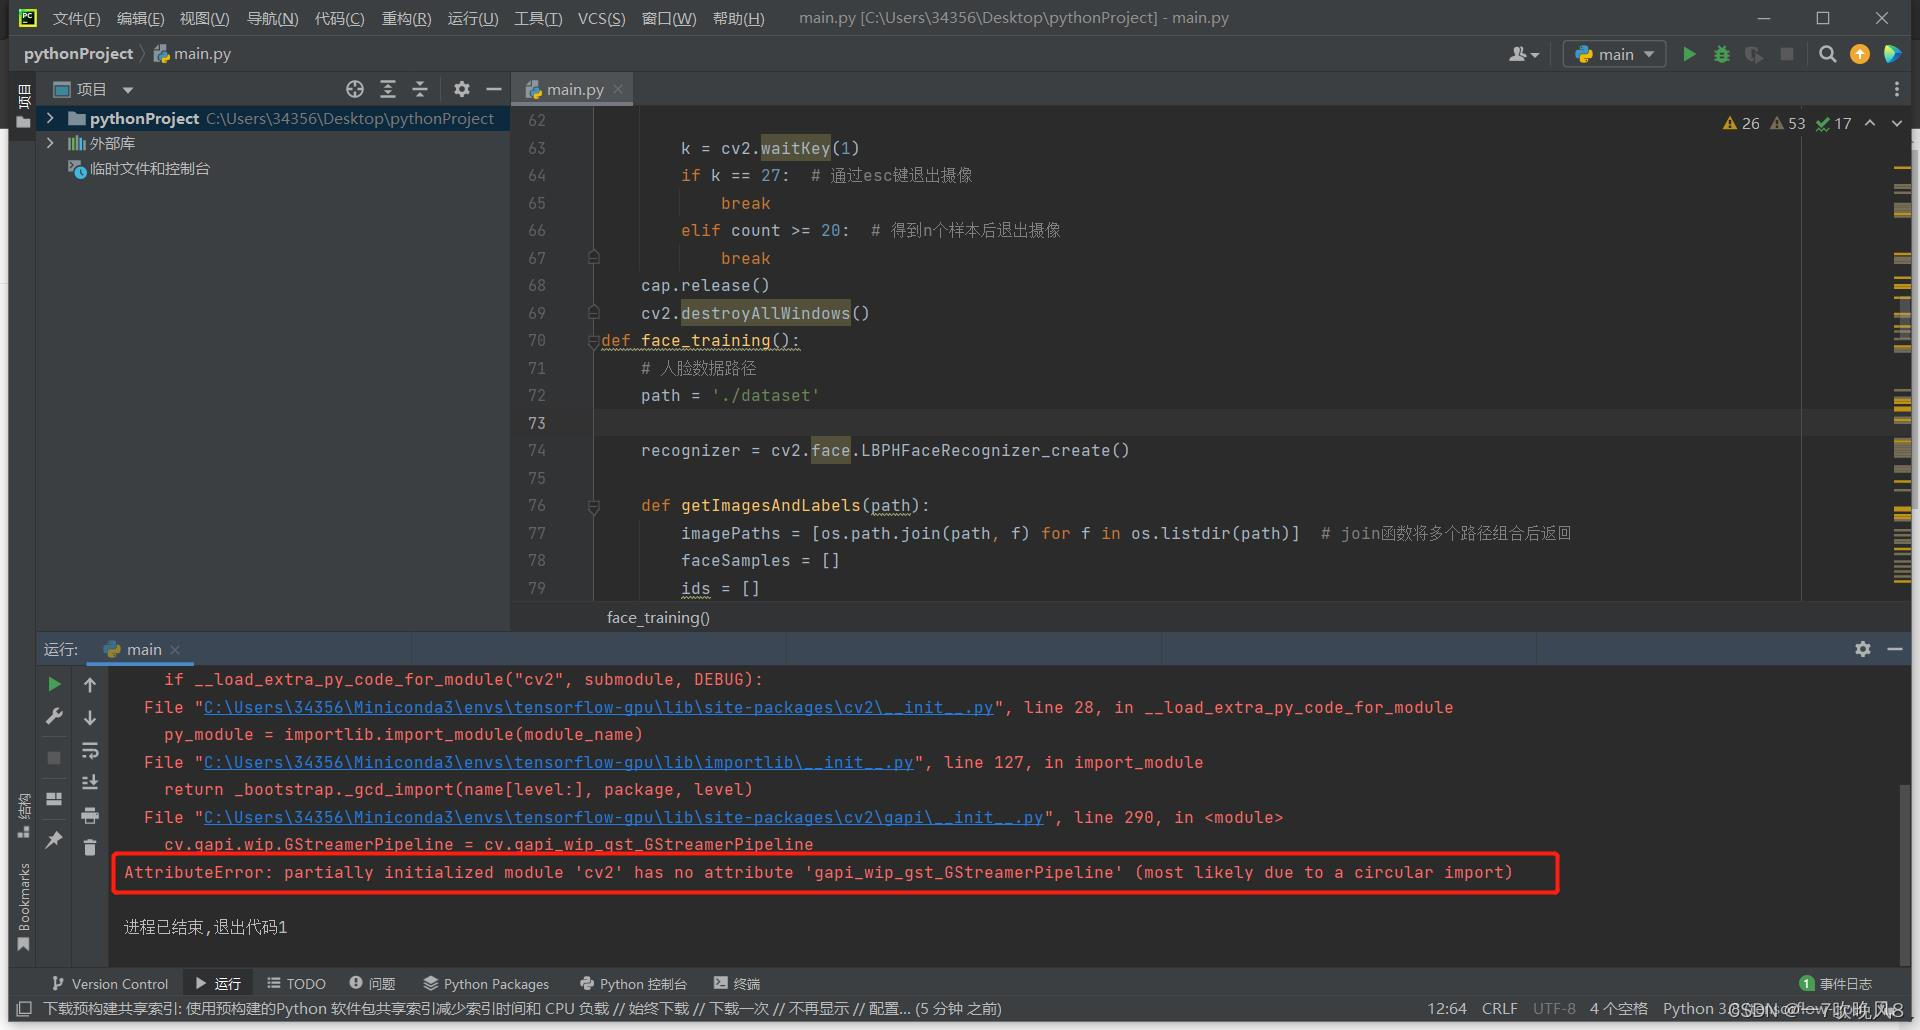This screenshot has height=1030, width=1920.
Task: Toggle the 运行 tool window button
Action: [218, 983]
